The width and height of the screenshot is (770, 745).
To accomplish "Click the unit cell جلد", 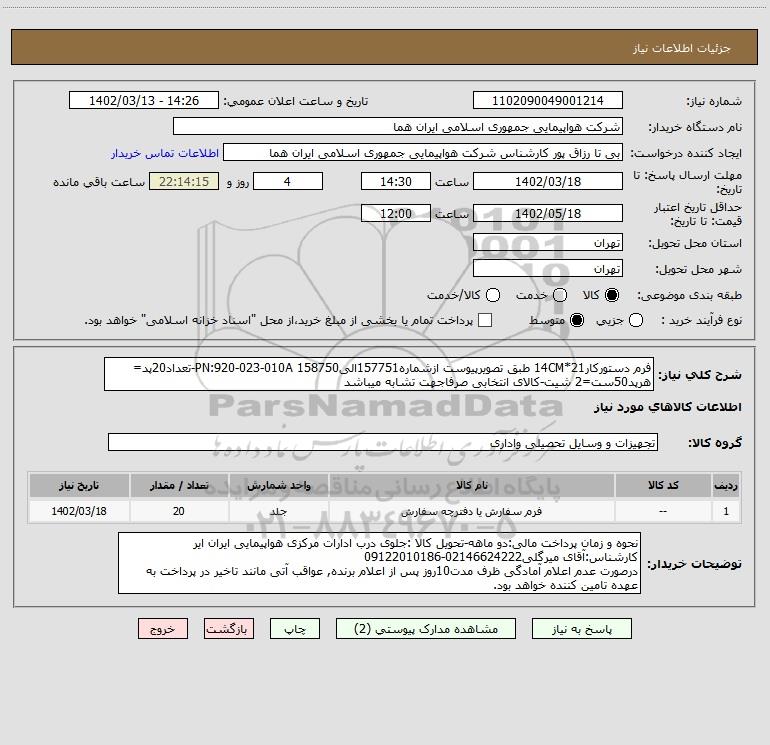I will (278, 512).
